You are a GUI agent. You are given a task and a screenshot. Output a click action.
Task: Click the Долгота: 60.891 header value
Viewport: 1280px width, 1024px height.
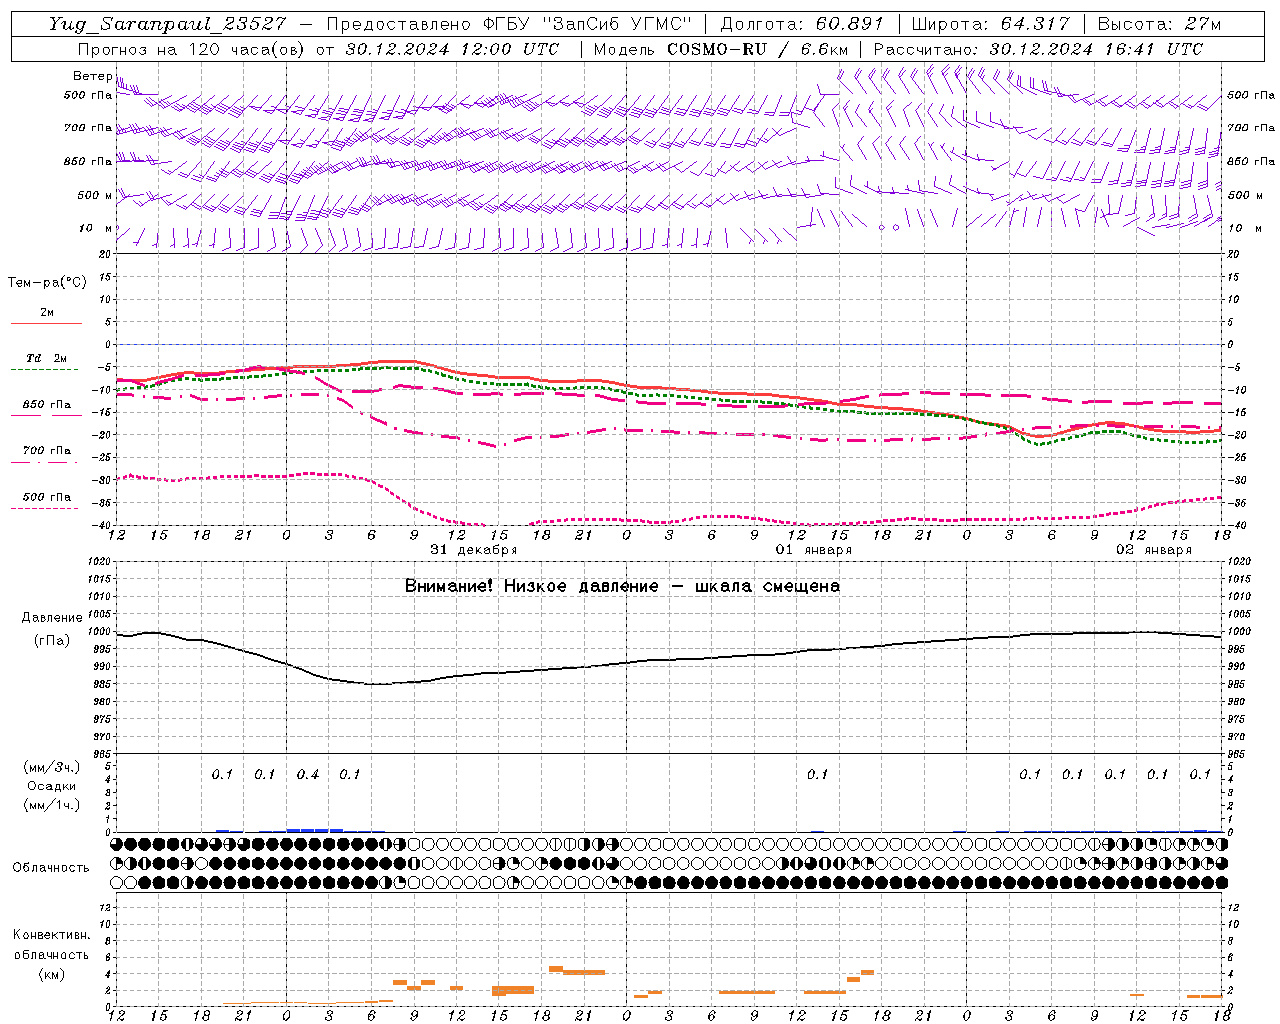[802, 24]
